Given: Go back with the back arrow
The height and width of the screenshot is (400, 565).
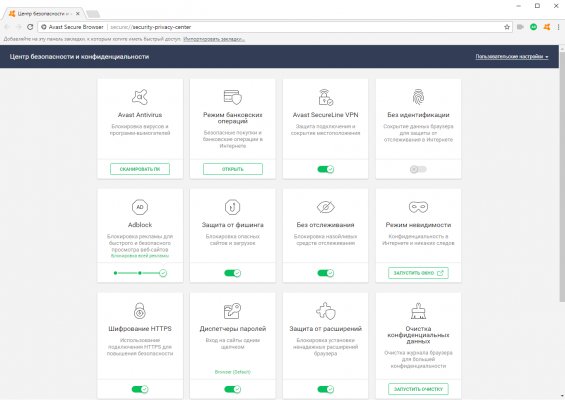Looking at the screenshot, I should click(6, 27).
